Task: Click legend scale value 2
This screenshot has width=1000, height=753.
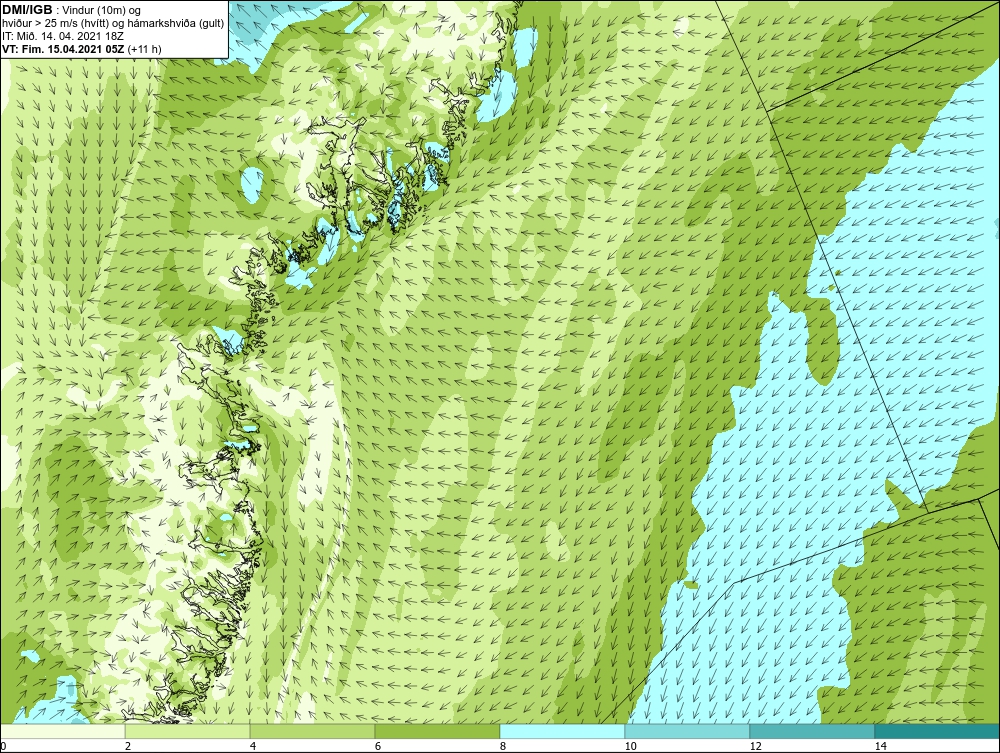Action: 128,746
